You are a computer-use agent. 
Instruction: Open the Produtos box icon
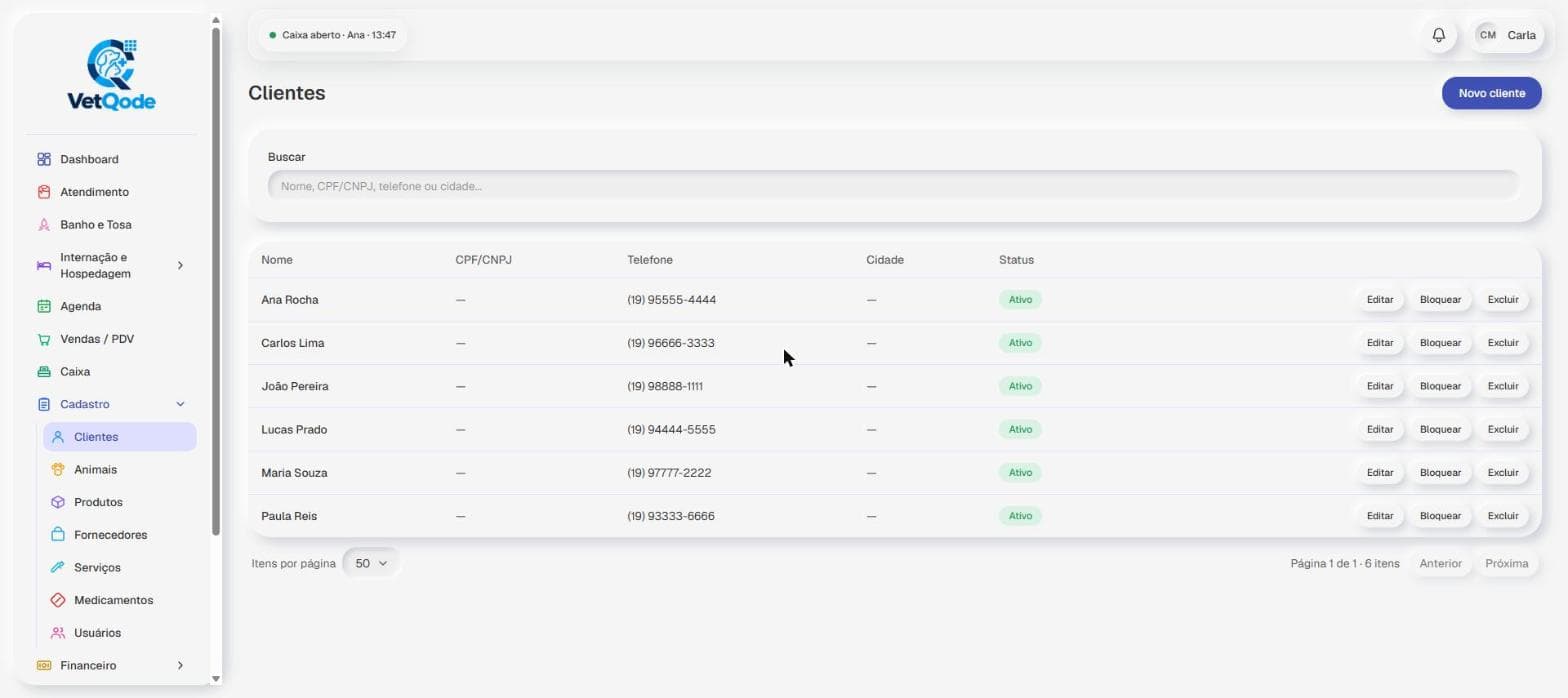pos(58,502)
